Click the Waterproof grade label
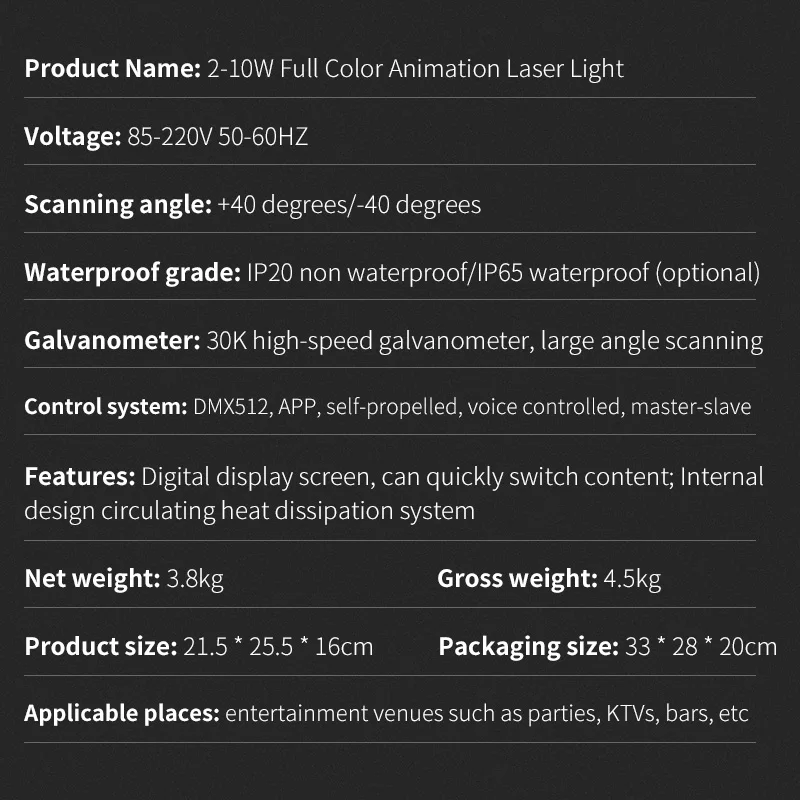The width and height of the screenshot is (800, 800). [x=133, y=273]
